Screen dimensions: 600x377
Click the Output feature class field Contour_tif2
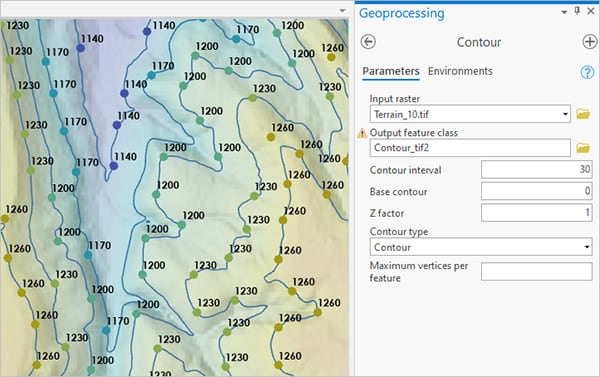(x=470, y=148)
